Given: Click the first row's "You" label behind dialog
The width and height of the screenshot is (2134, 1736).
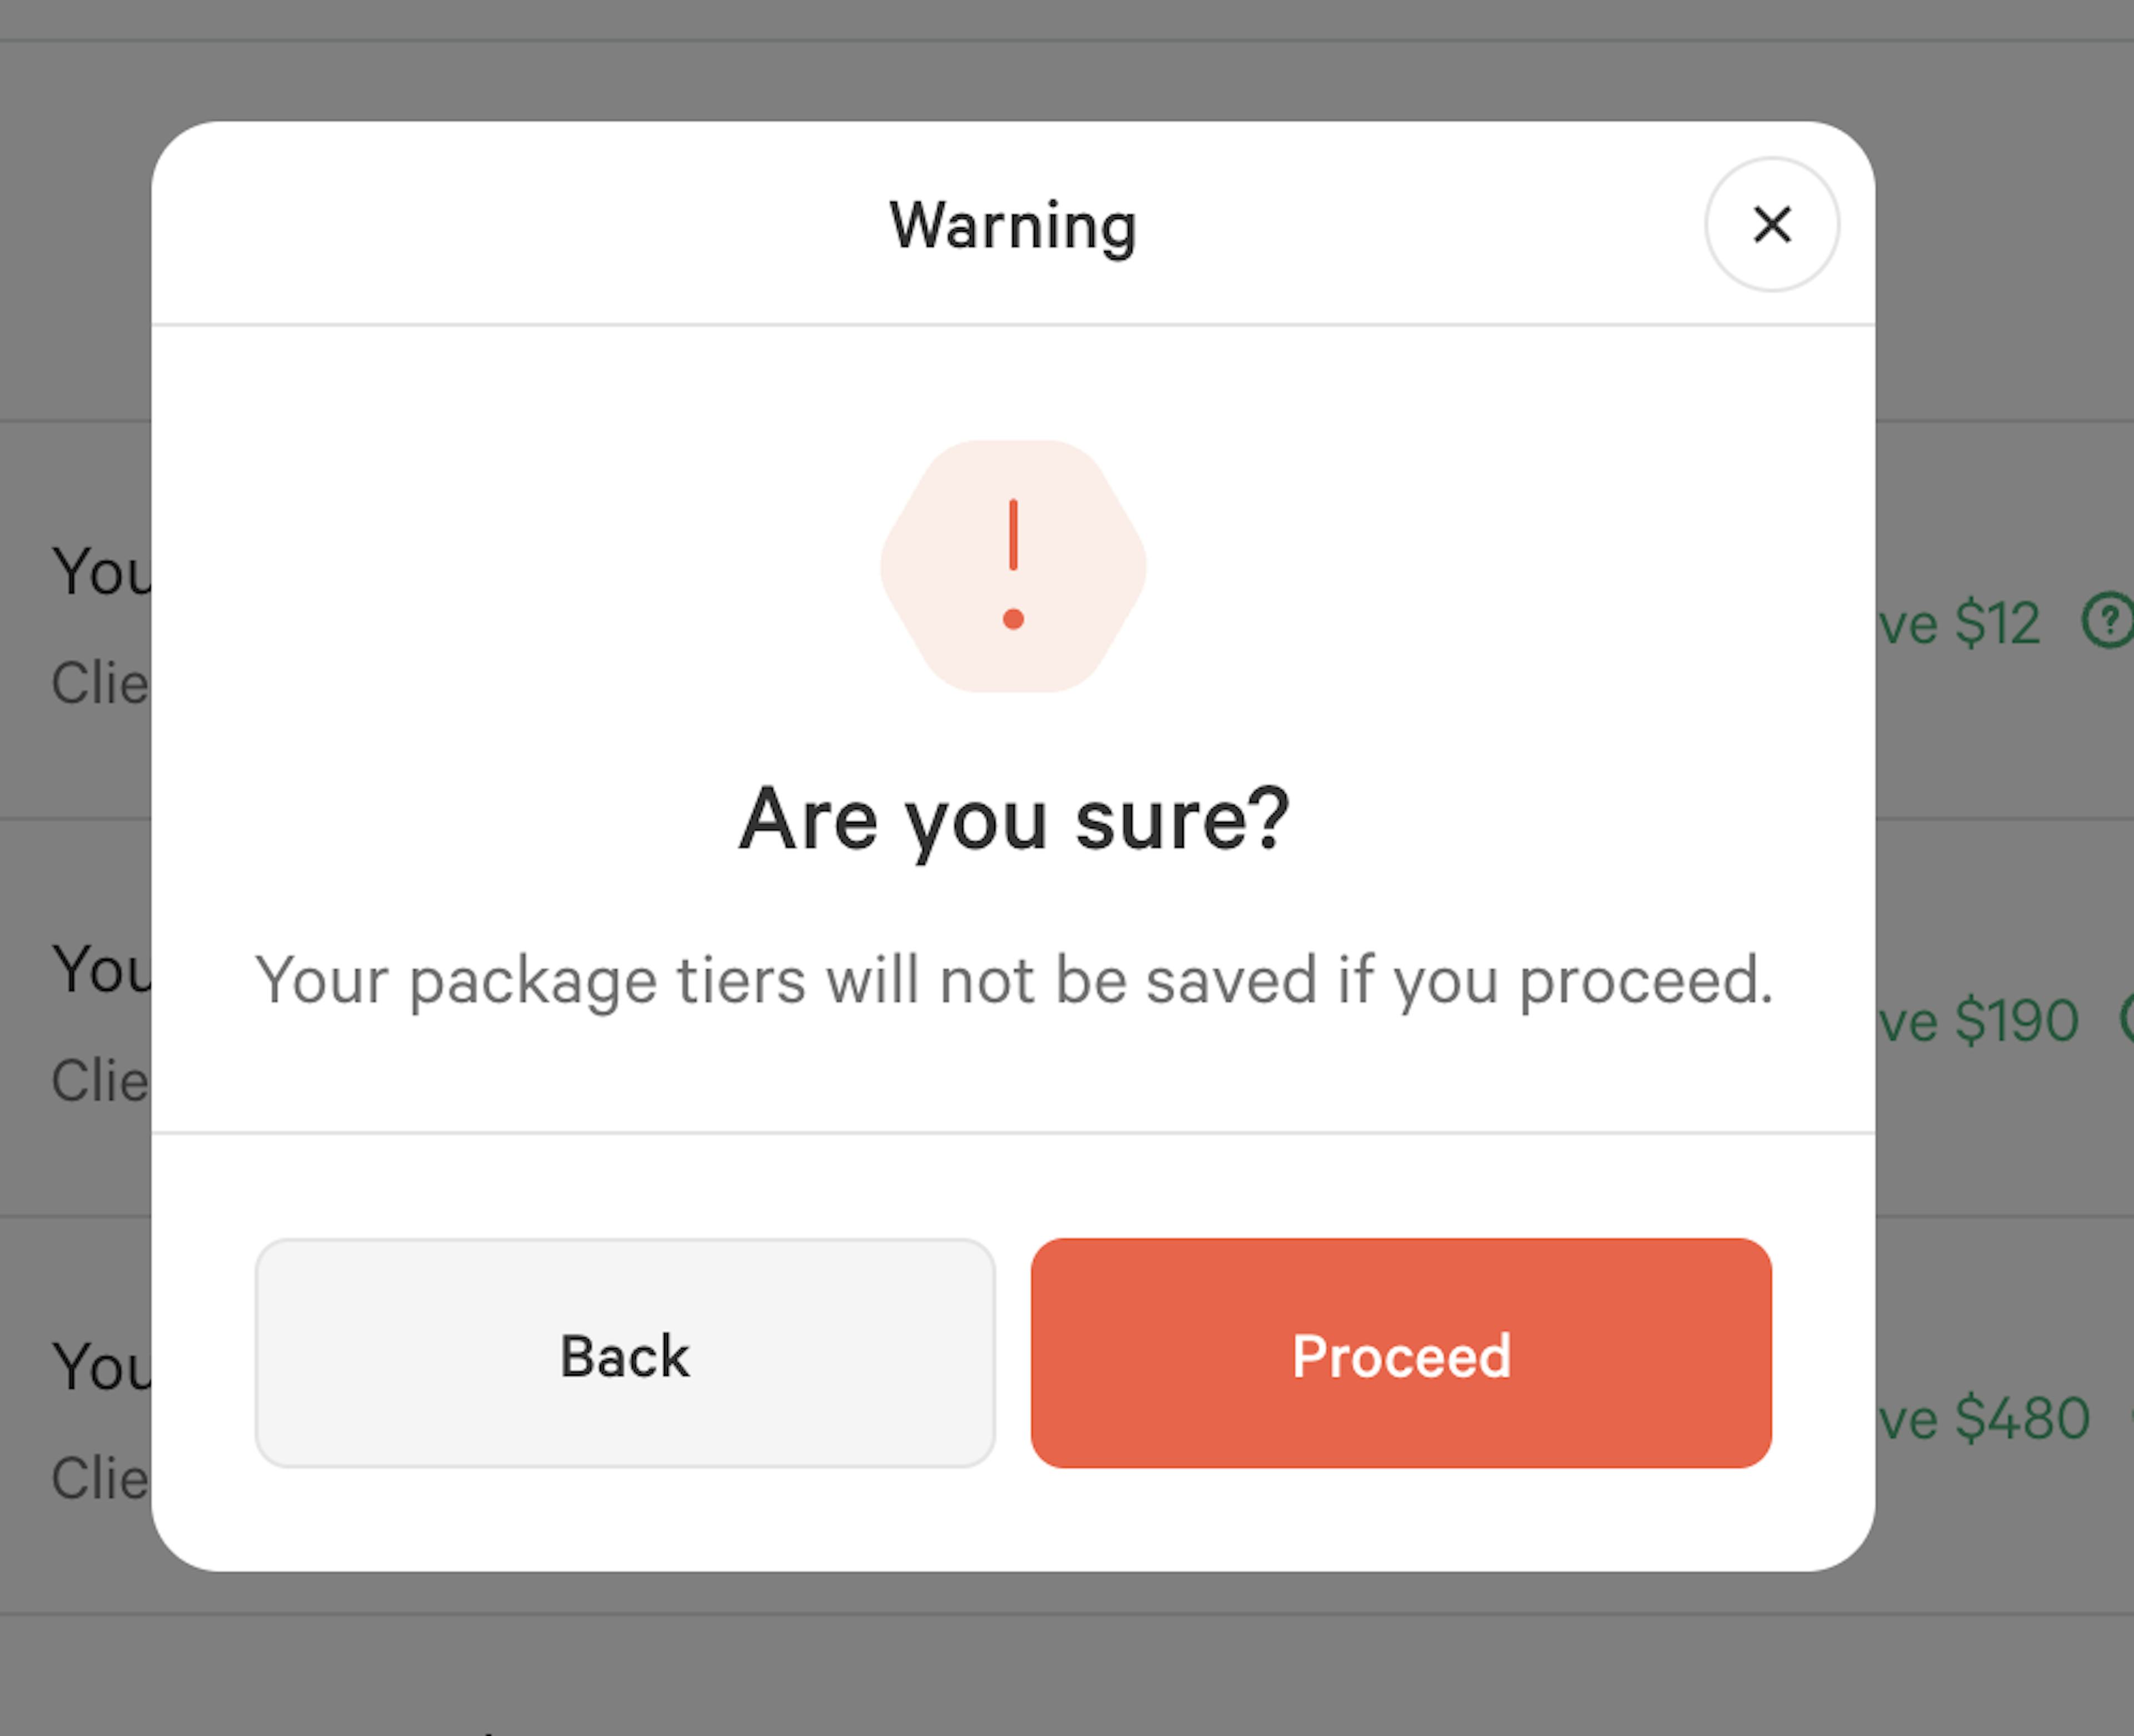Looking at the screenshot, I should 101,572.
